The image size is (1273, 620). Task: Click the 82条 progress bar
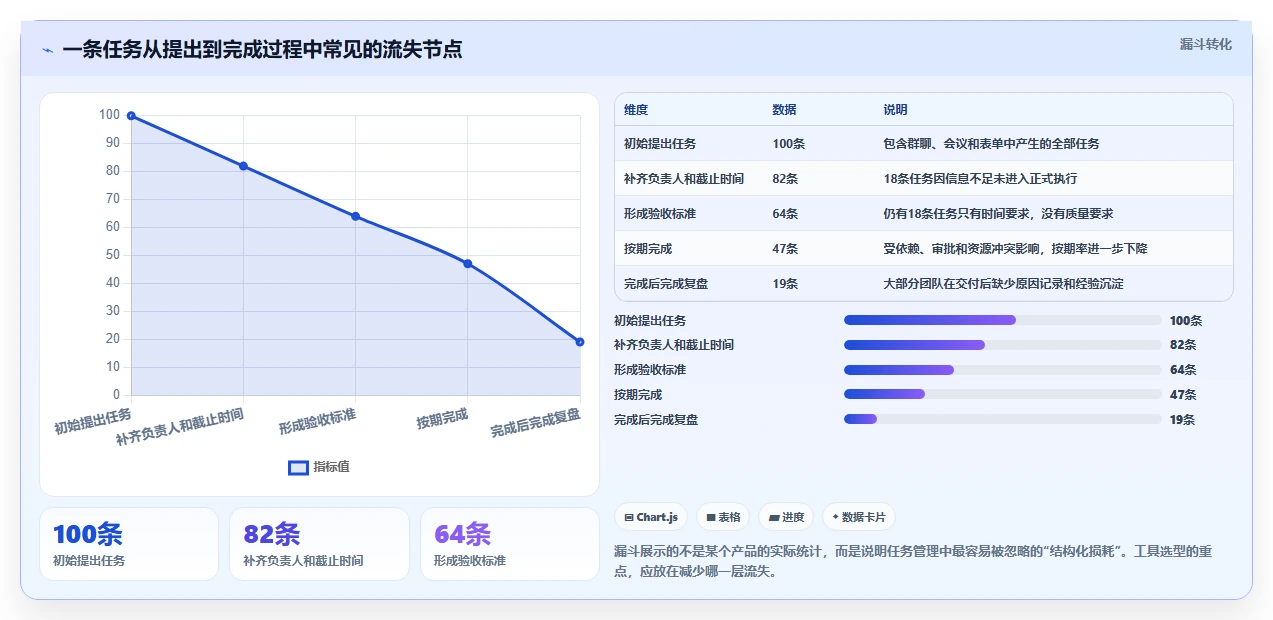[x=1003, y=345]
